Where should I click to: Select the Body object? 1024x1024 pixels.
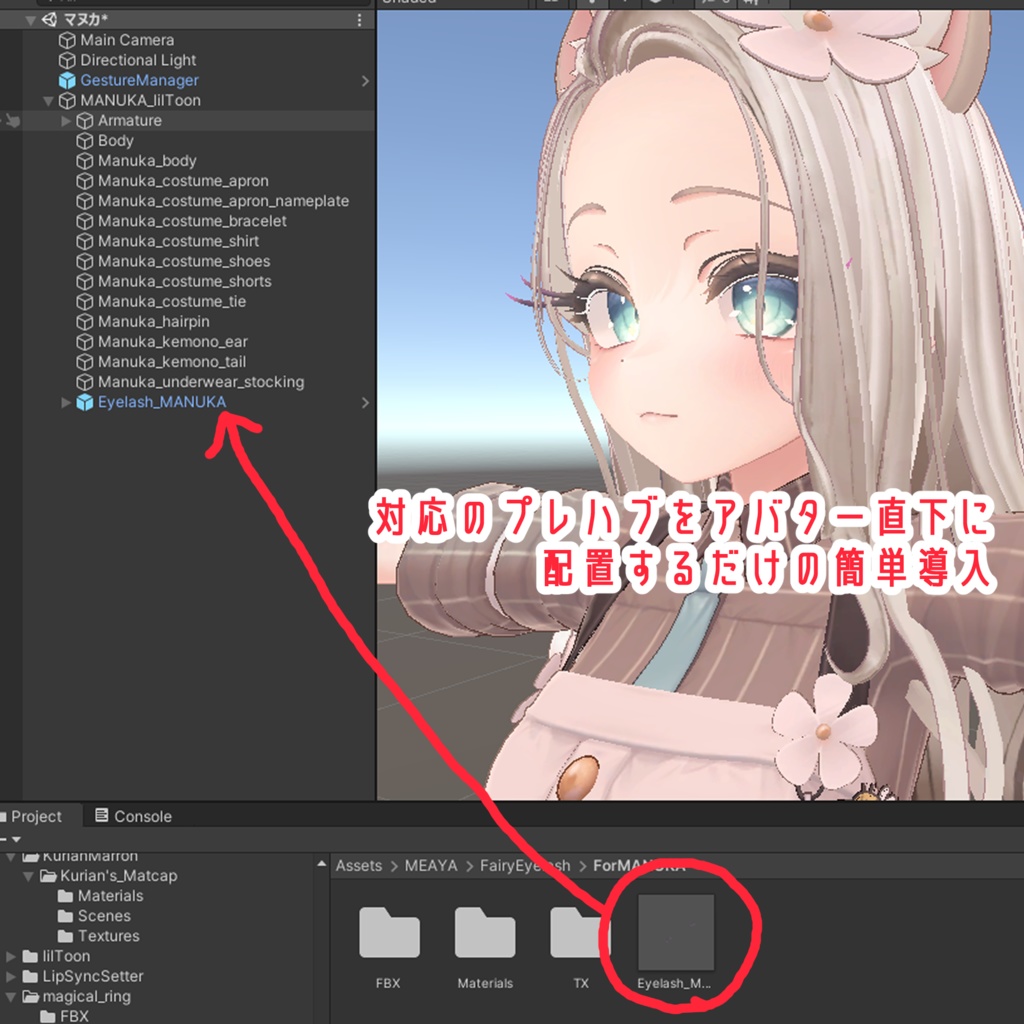[x=116, y=141]
